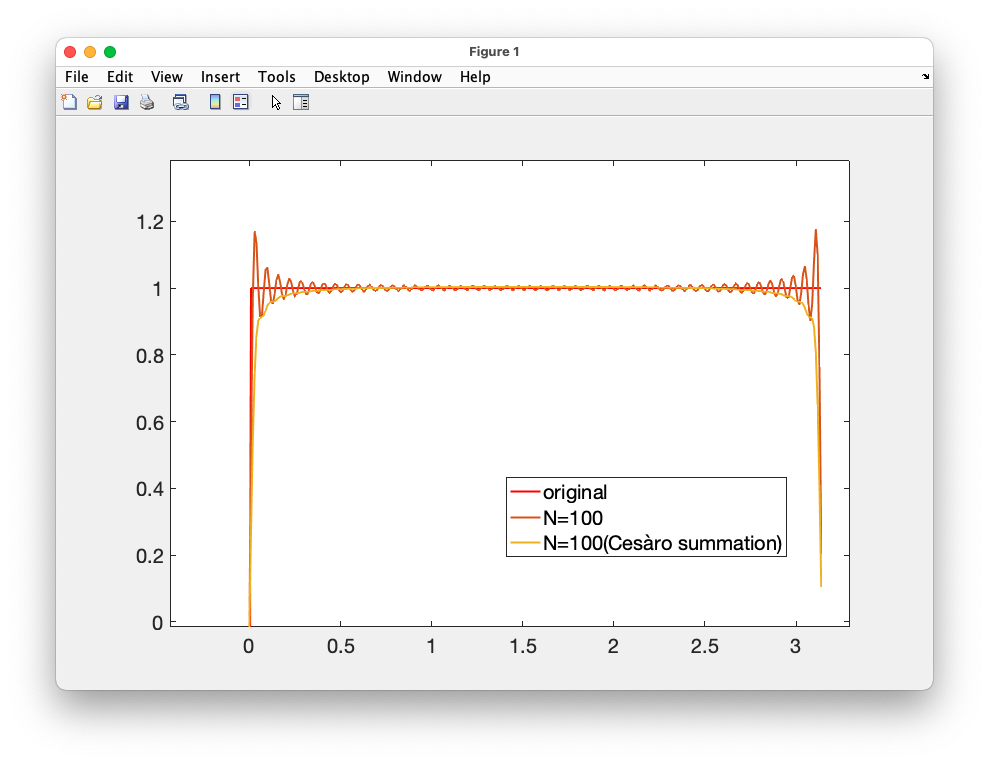Click the y-axis tick label 0.6
Screen dimensions: 989x764
(150, 423)
